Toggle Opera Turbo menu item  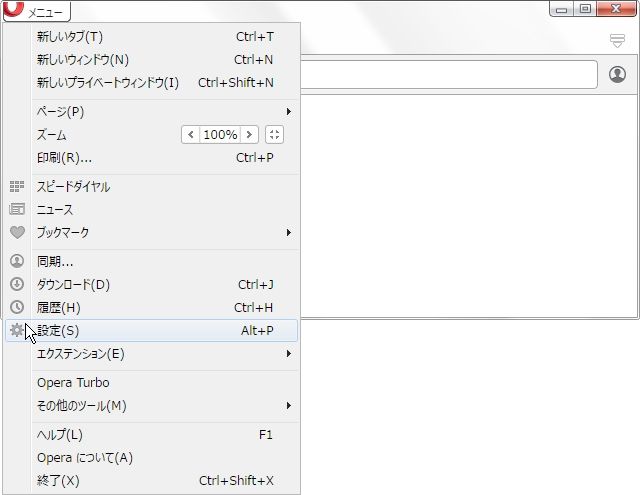click(x=152, y=383)
